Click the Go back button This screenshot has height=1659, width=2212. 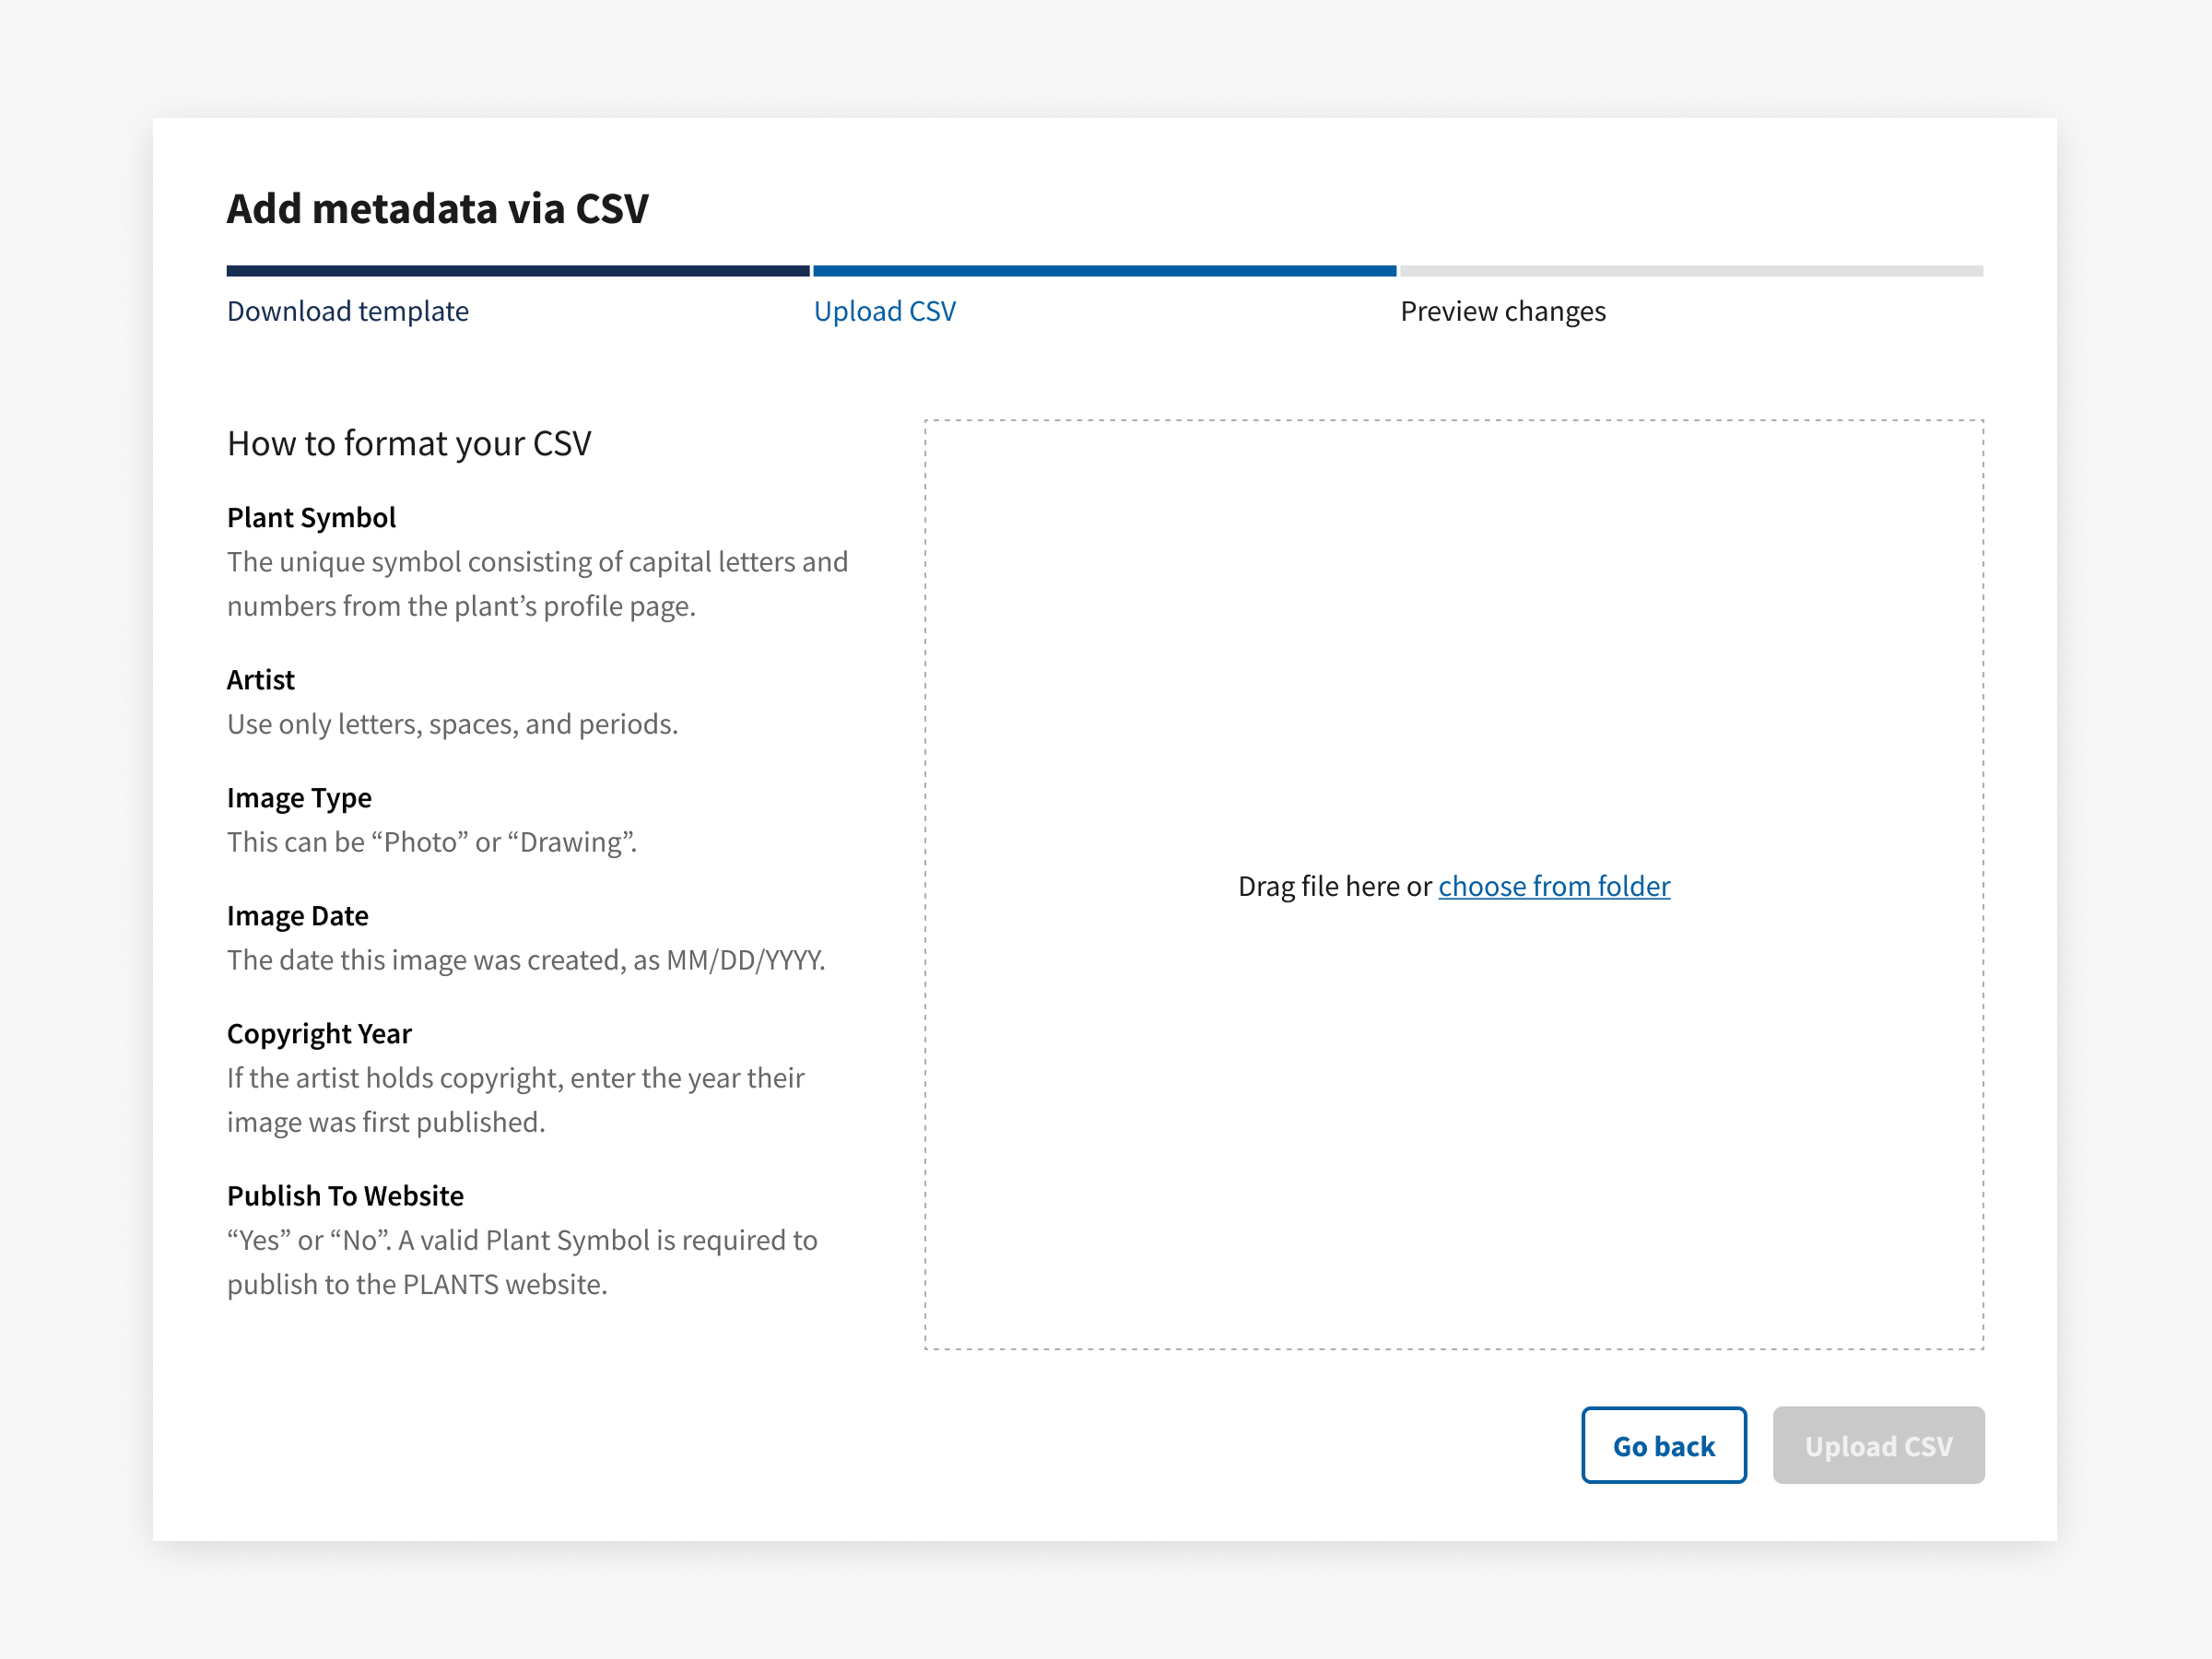click(1663, 1445)
